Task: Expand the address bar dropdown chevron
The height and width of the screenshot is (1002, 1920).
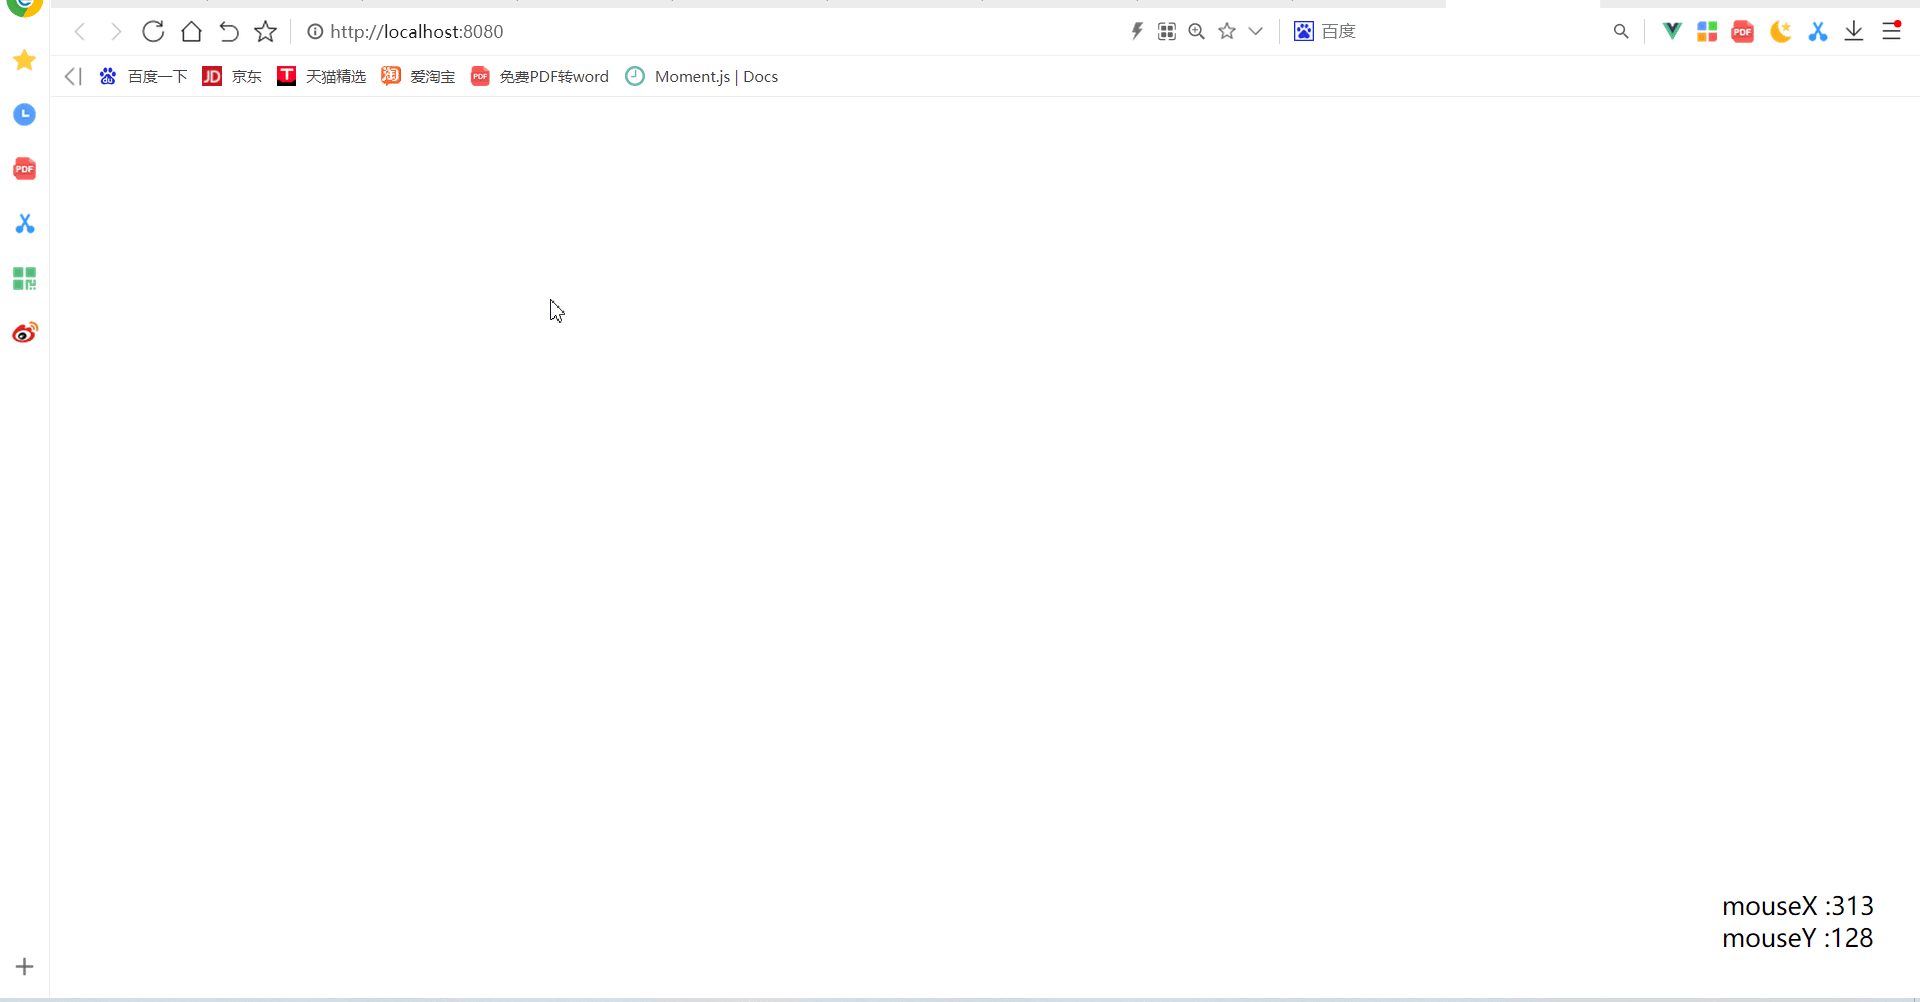Action: (x=1256, y=32)
